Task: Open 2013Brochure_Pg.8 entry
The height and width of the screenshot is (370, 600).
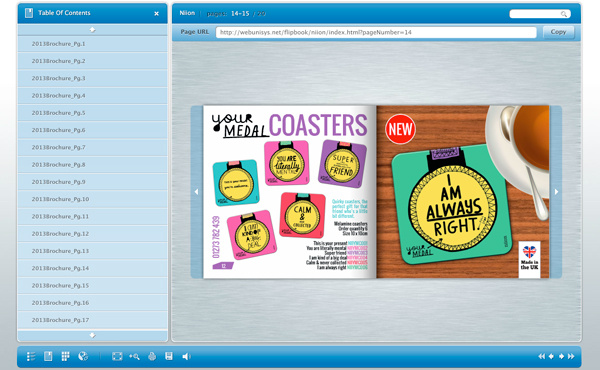Action: click(x=92, y=165)
